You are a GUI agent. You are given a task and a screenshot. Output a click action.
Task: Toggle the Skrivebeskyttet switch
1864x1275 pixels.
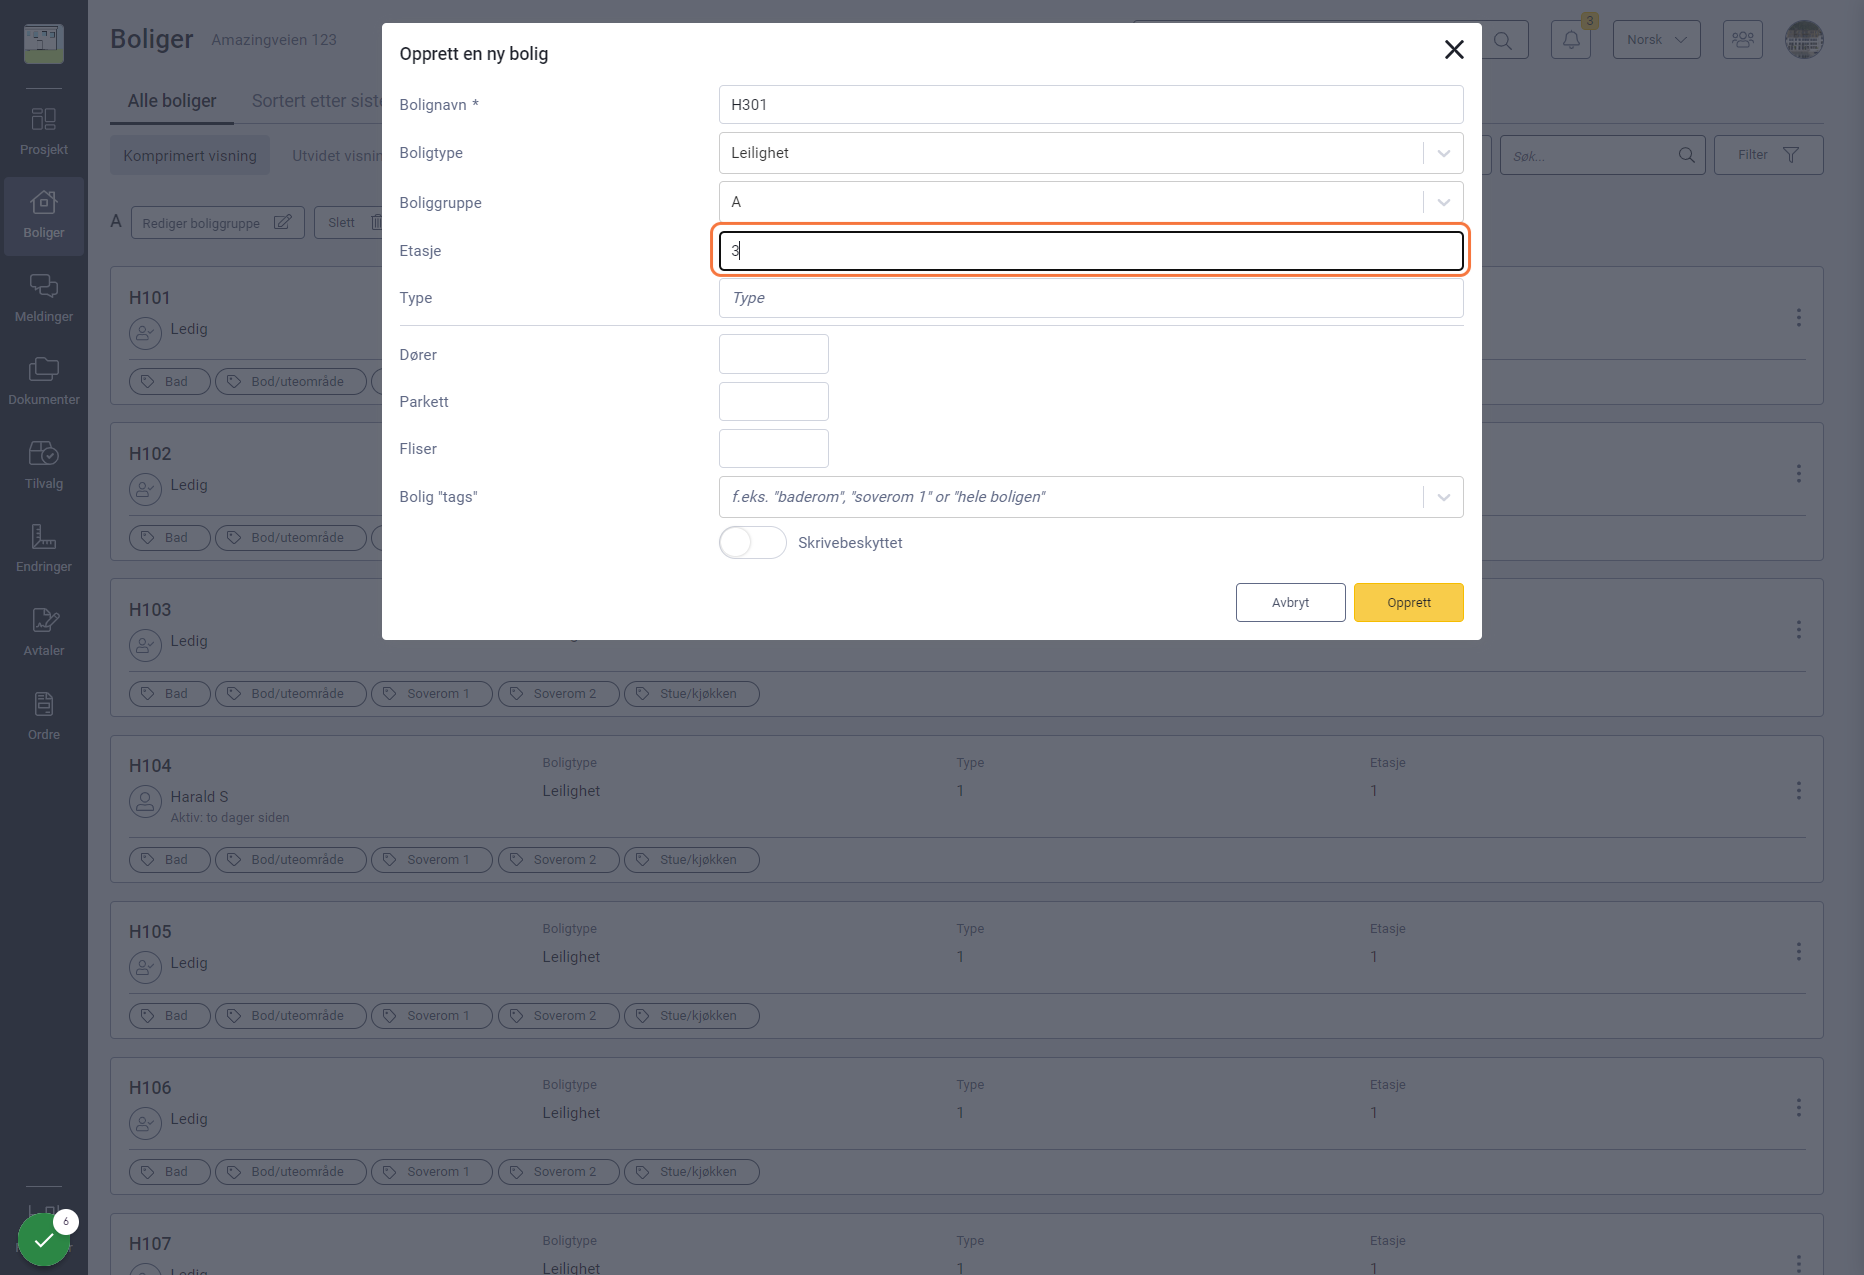pyautogui.click(x=753, y=543)
